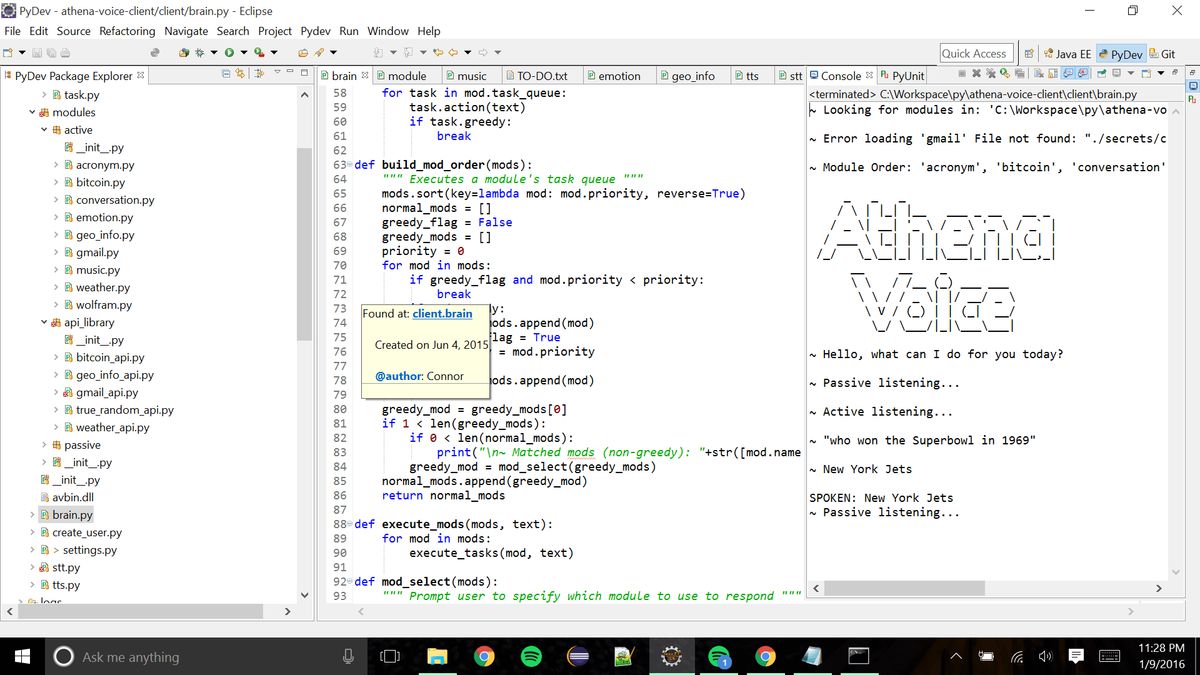This screenshot has width=1200, height=675.
Task: Toggle Link with Editor in Package Explorer
Action: pos(240,75)
